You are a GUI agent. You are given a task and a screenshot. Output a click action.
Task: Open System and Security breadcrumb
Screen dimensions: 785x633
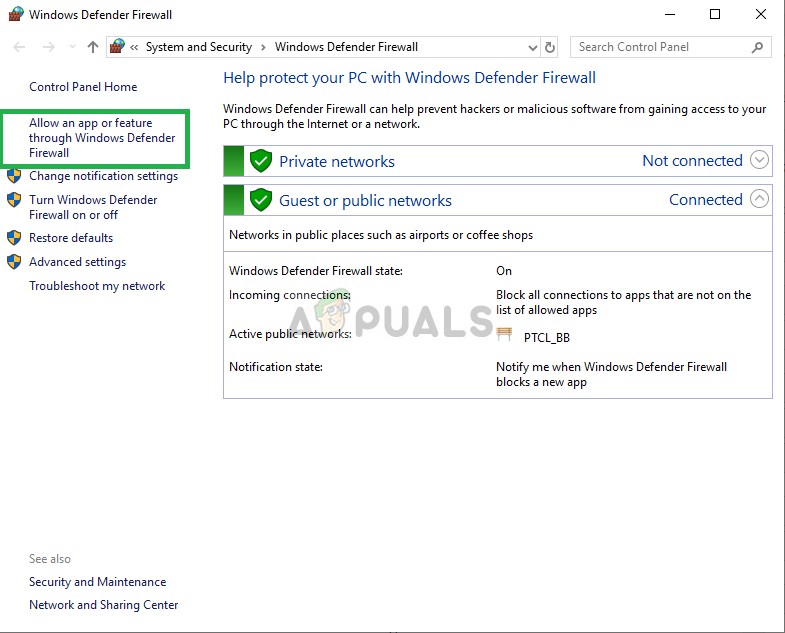(x=199, y=47)
